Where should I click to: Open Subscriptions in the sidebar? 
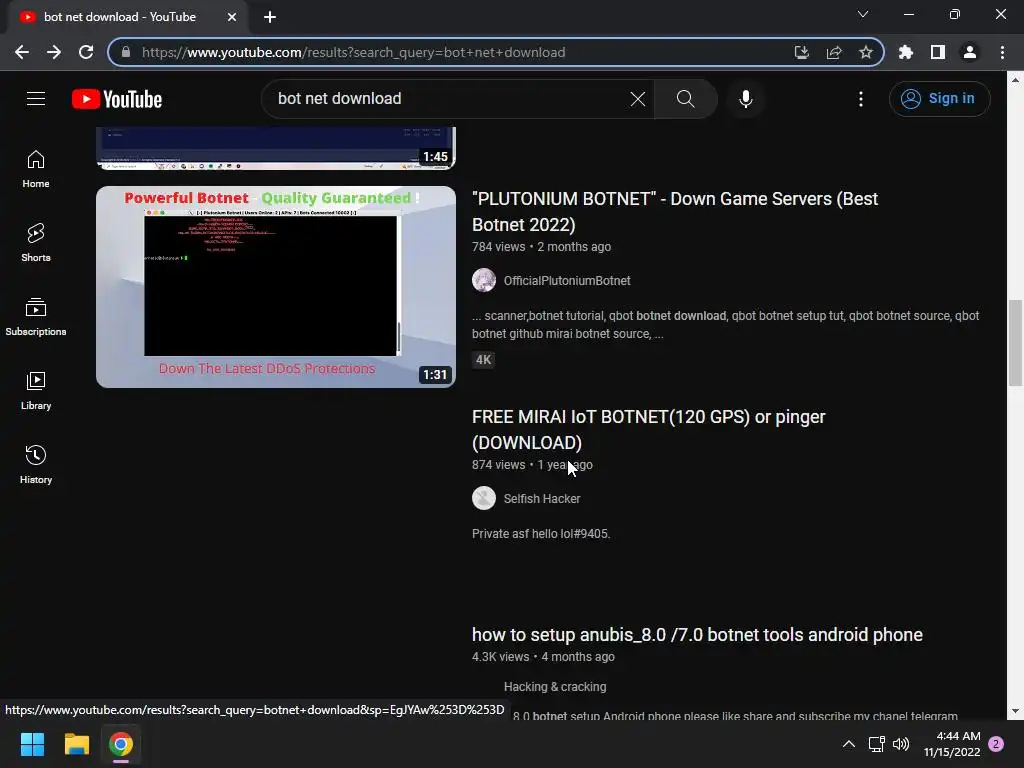pos(36,316)
